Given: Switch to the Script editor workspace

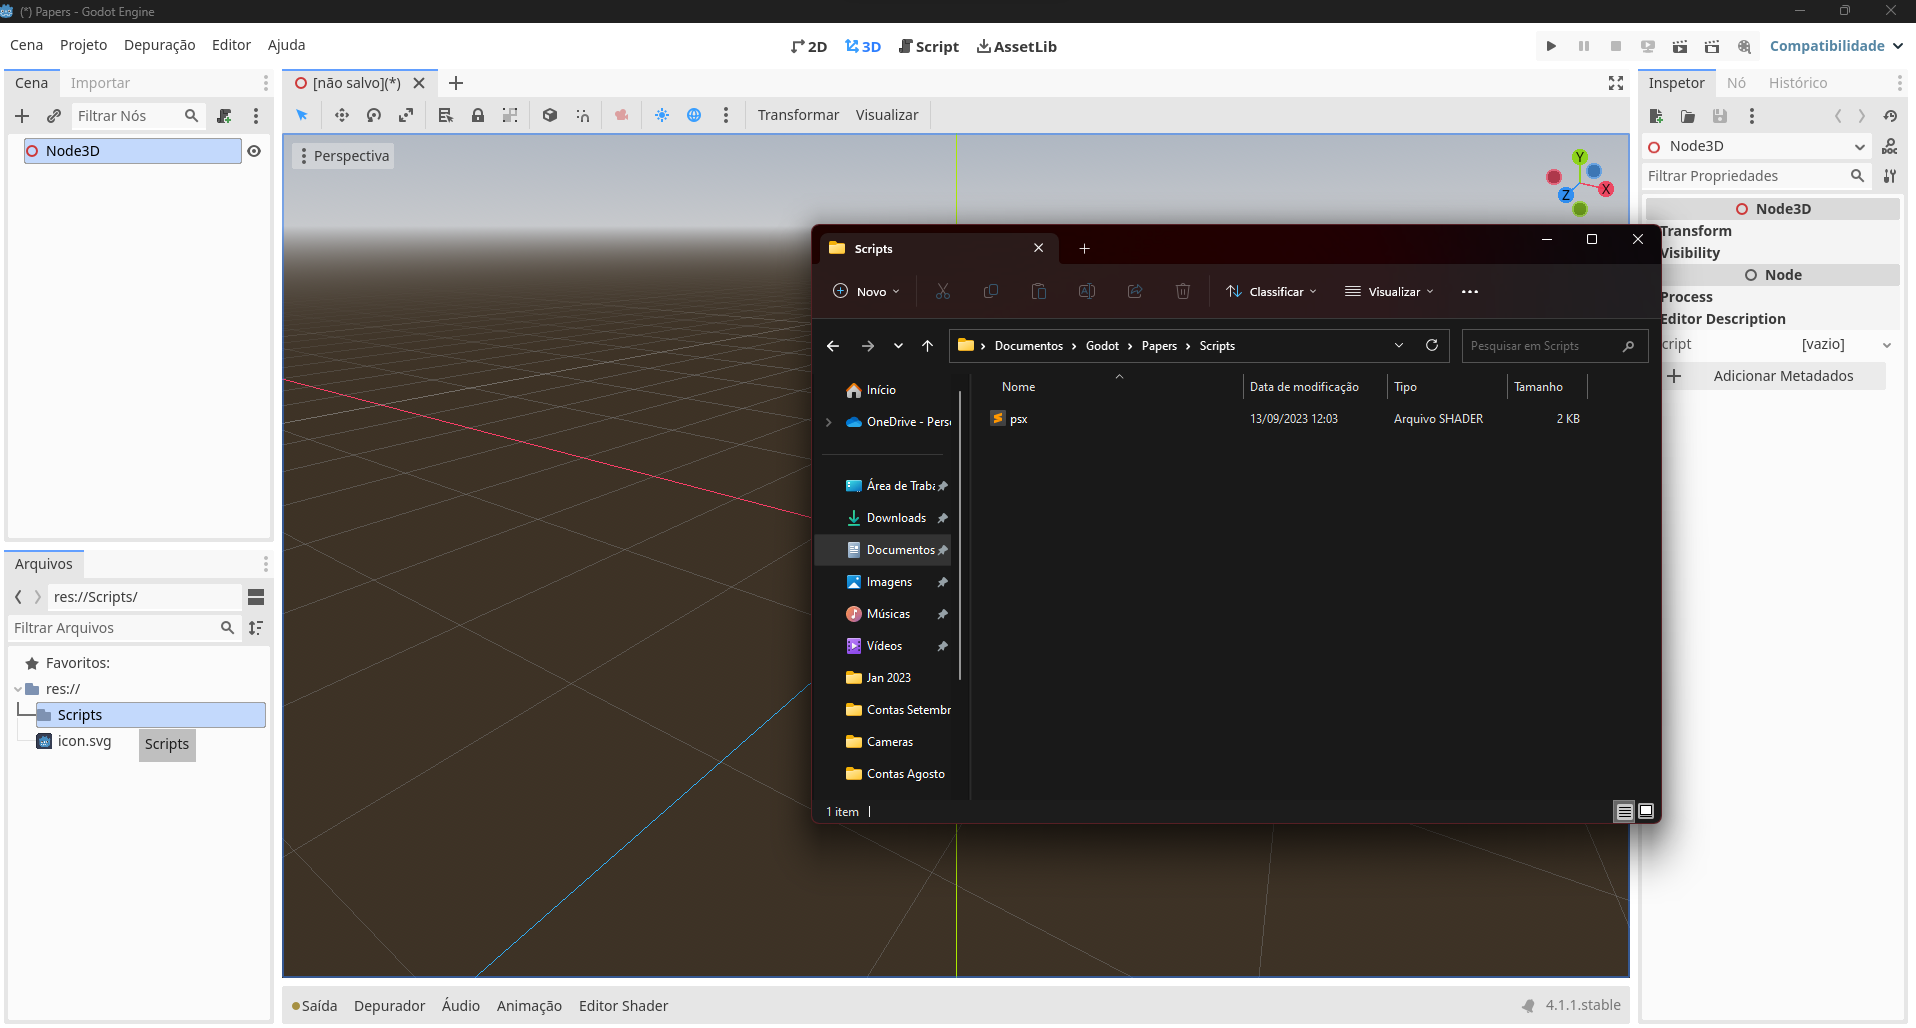Looking at the screenshot, I should (x=928, y=46).
